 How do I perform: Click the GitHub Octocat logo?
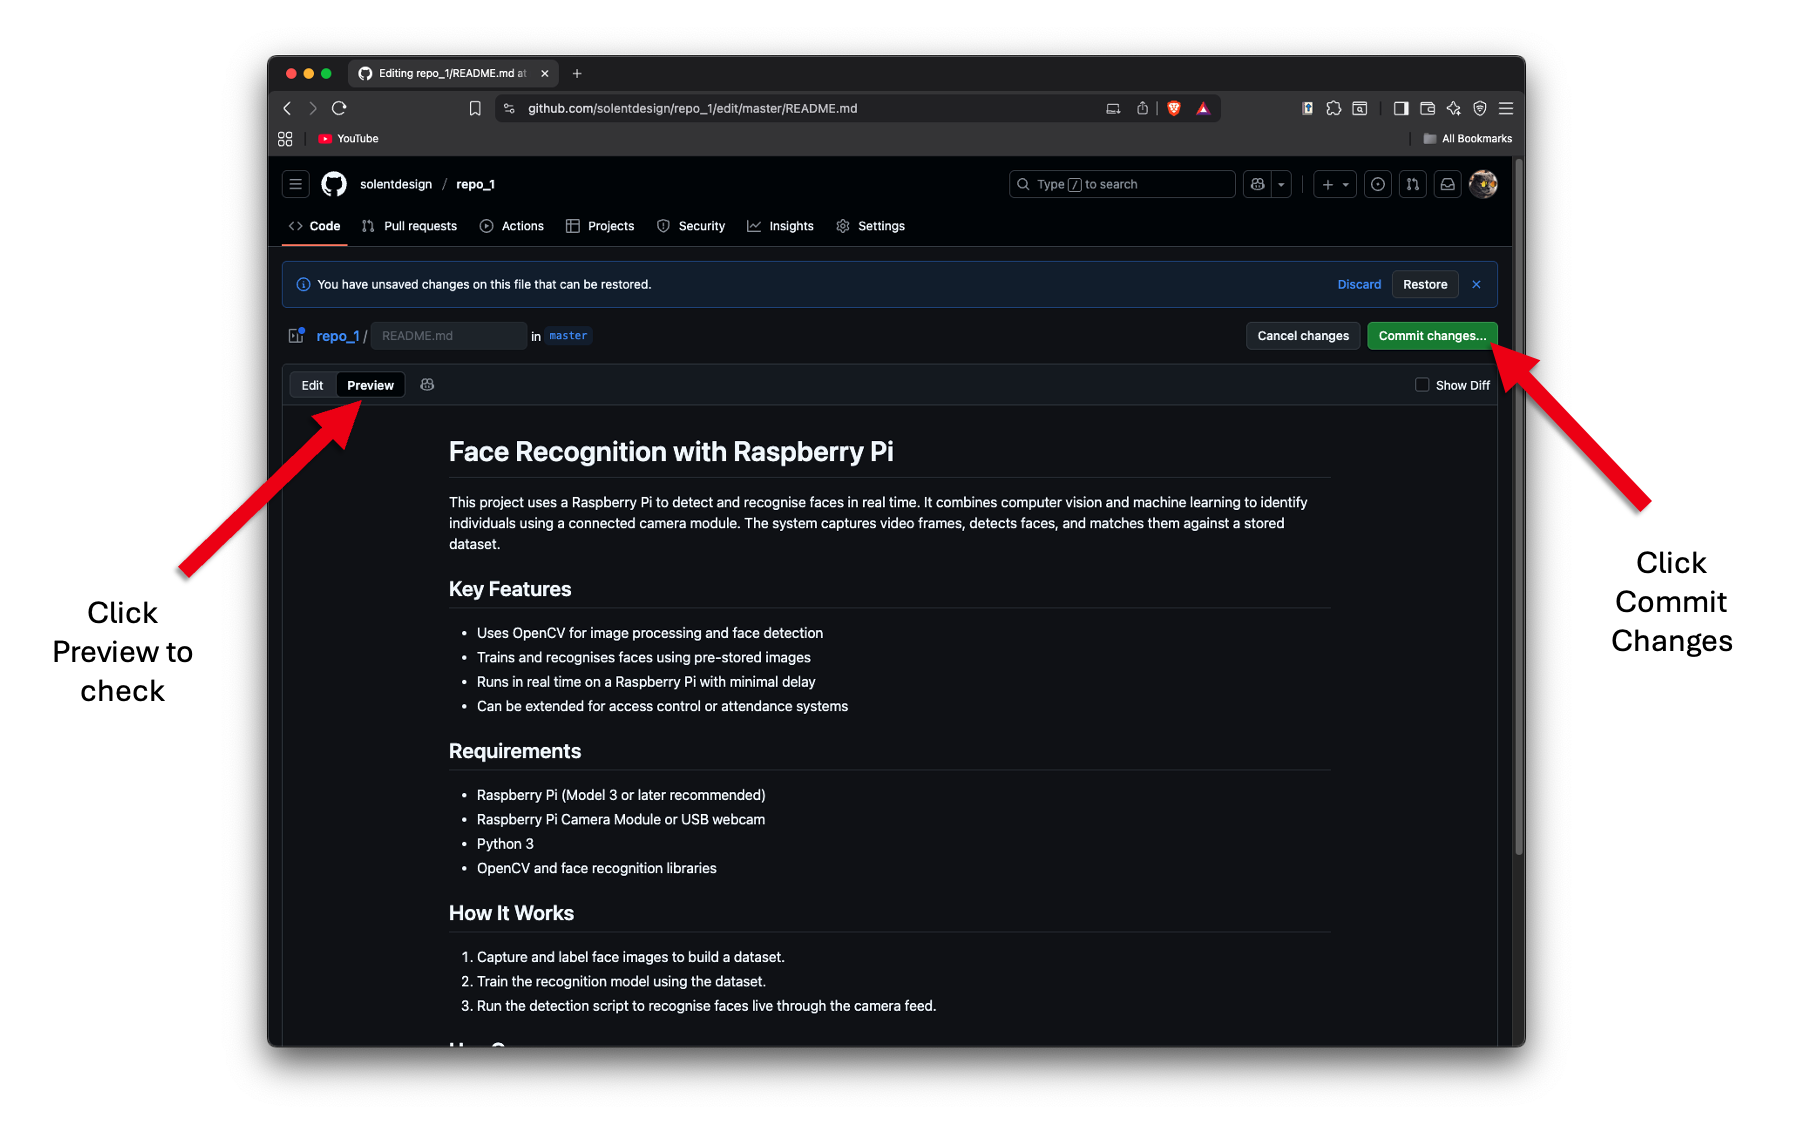334,184
